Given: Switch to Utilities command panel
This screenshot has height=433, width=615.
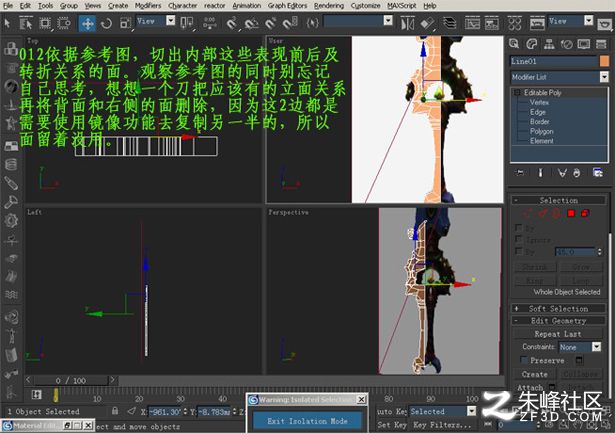Looking at the screenshot, I should pos(601,44).
